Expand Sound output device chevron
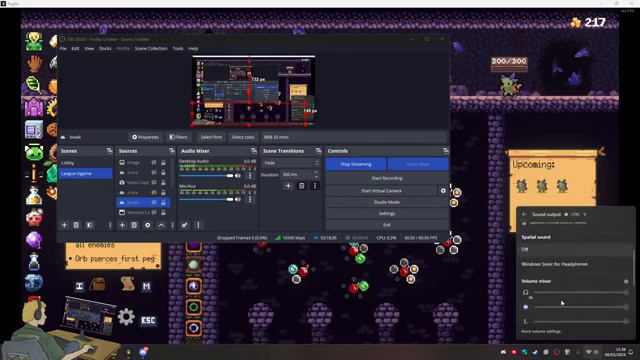640x360 pixels. tap(584, 214)
